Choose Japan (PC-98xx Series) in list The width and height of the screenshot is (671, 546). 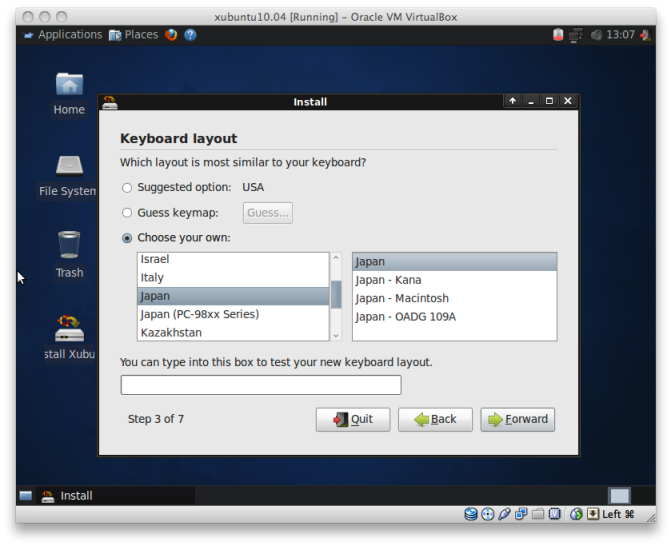pyautogui.click(x=233, y=315)
